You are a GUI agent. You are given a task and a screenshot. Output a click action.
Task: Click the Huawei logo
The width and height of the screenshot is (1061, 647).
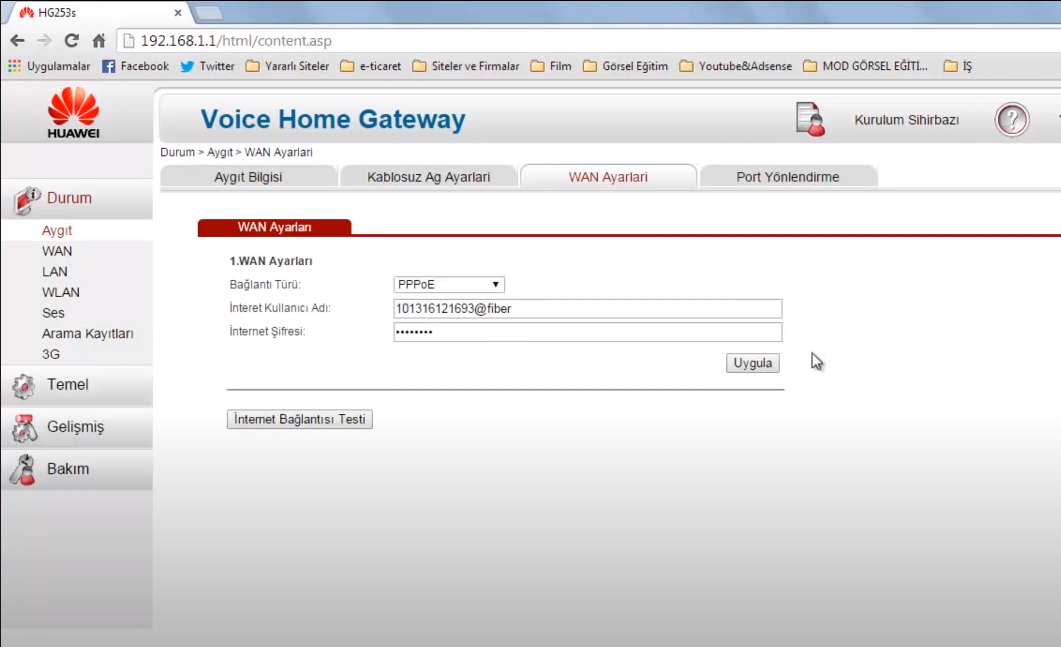pyautogui.click(x=74, y=112)
